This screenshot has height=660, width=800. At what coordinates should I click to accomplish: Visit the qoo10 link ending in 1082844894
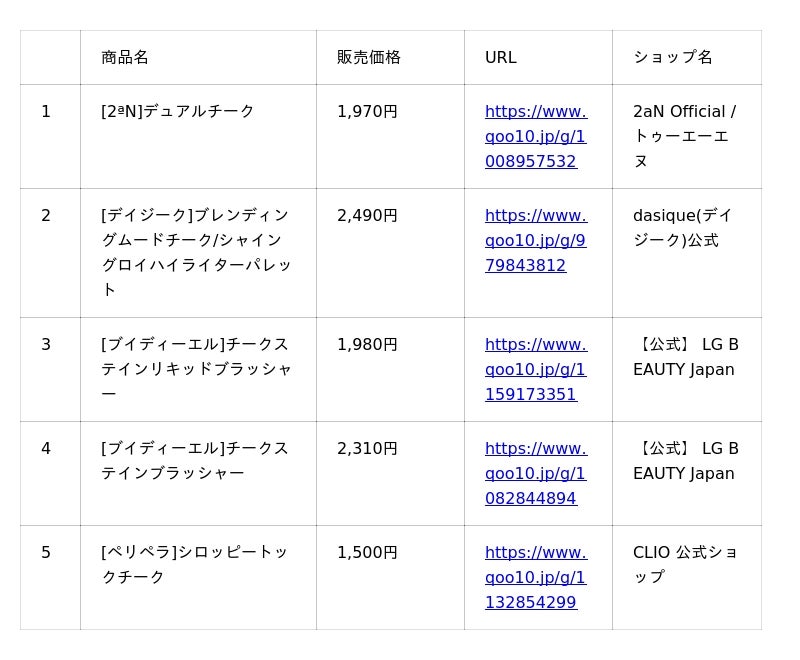click(x=535, y=473)
